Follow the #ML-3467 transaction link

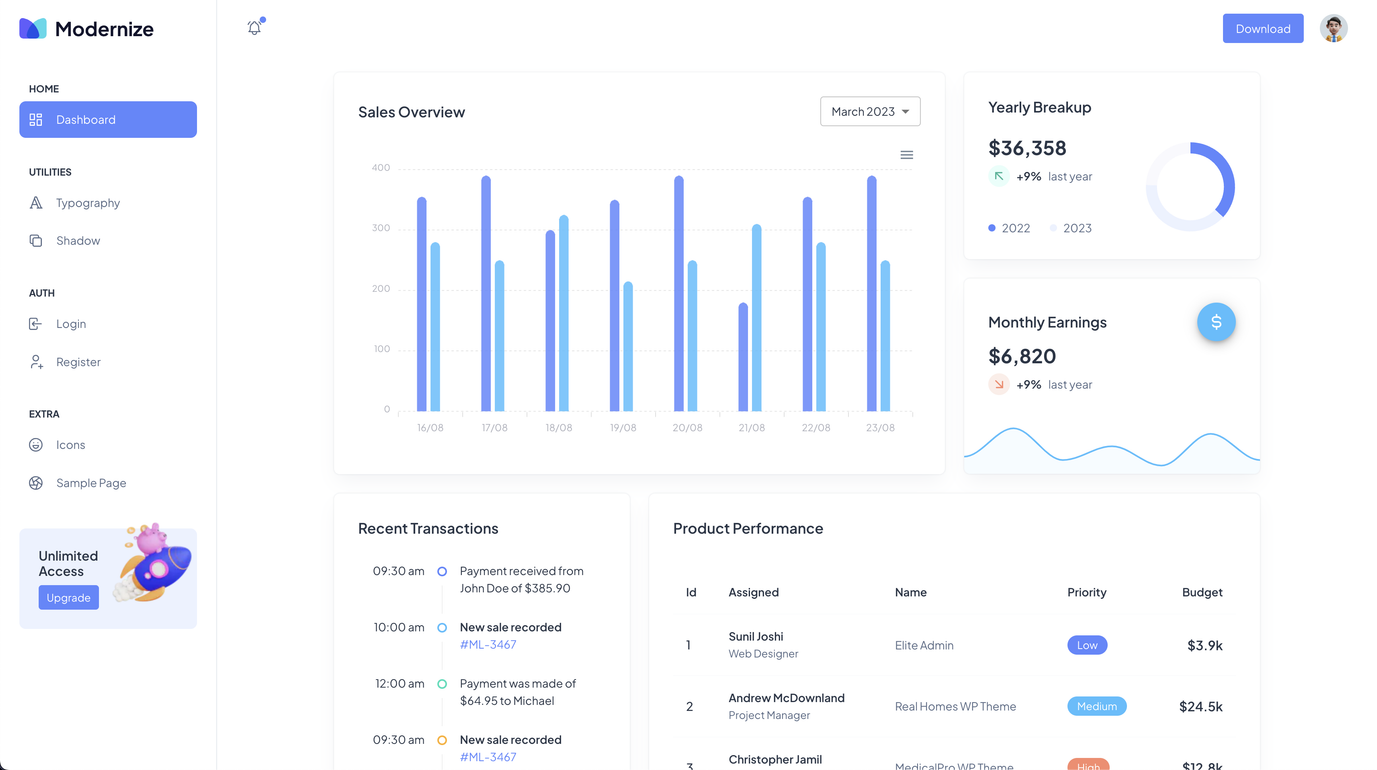click(487, 645)
